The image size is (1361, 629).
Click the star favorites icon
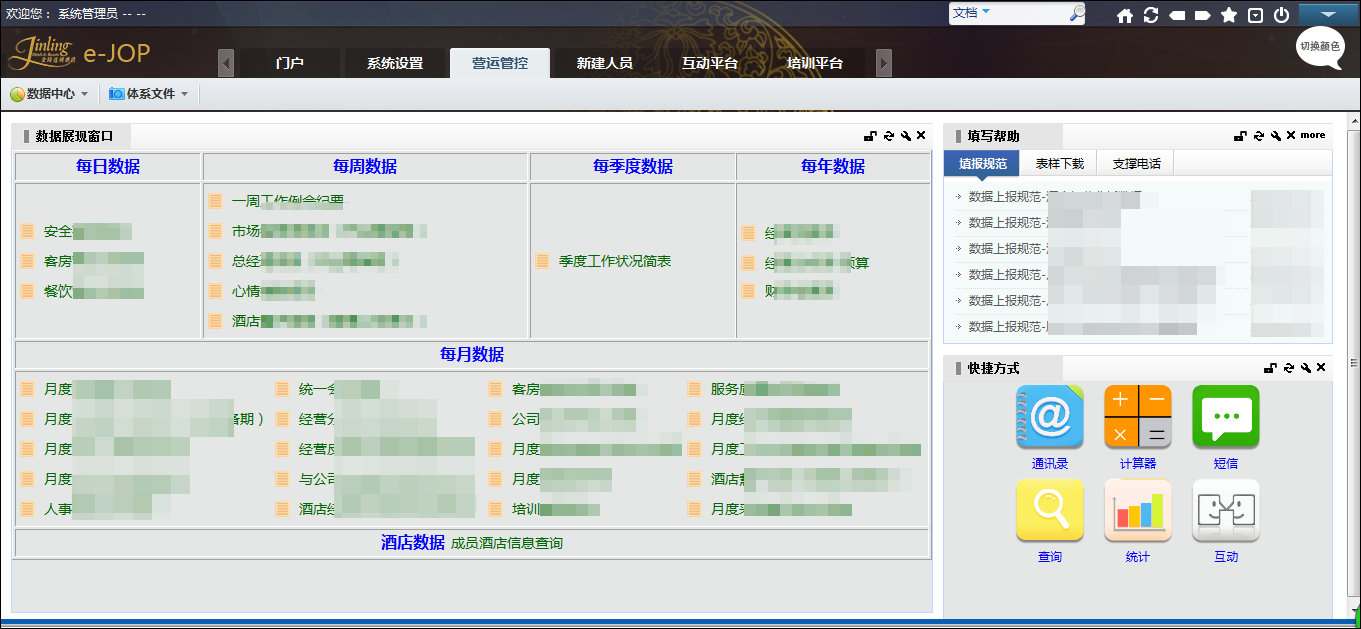(1229, 15)
